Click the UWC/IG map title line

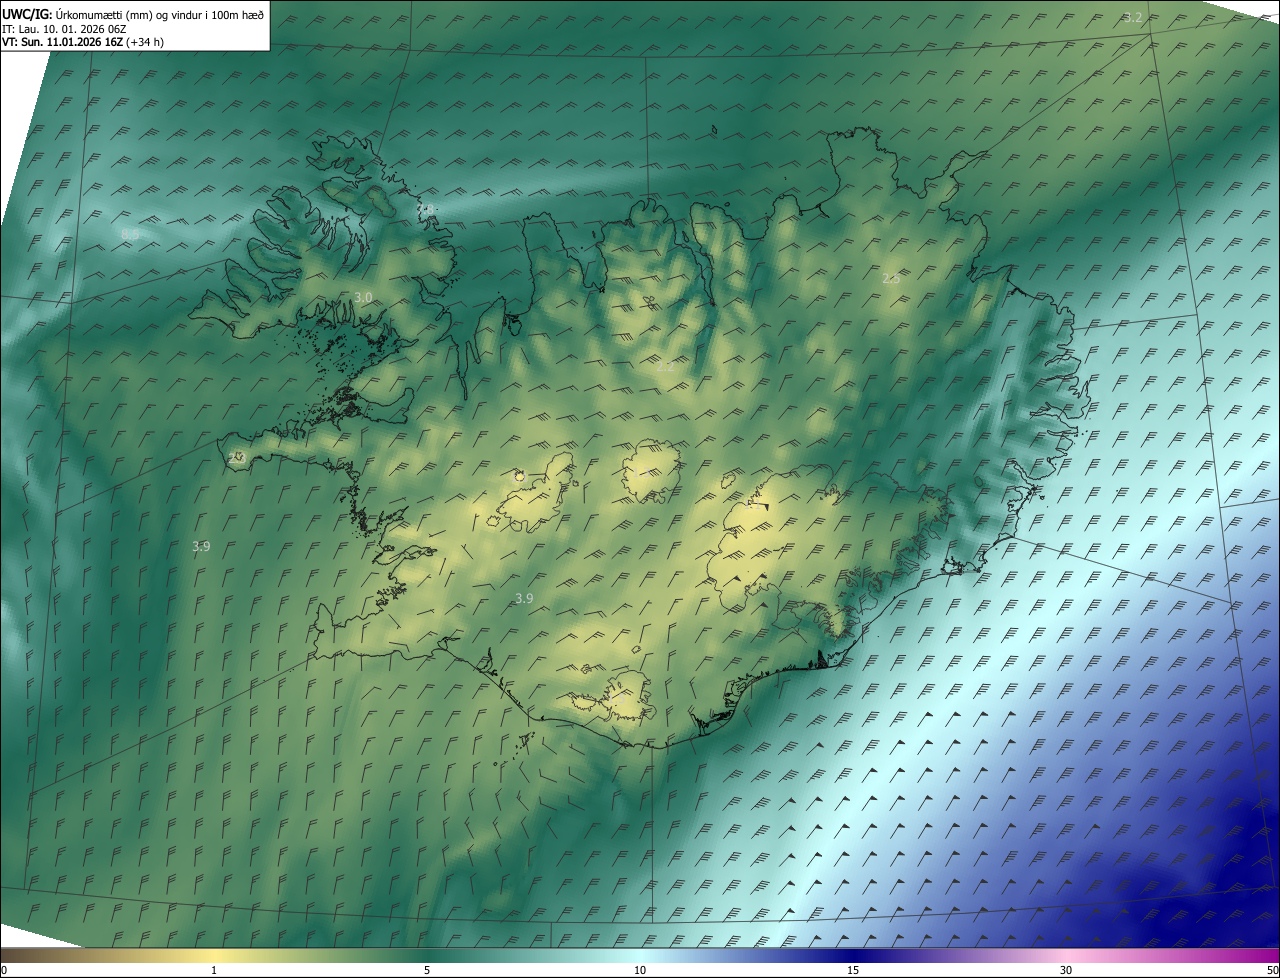[x=133, y=14]
